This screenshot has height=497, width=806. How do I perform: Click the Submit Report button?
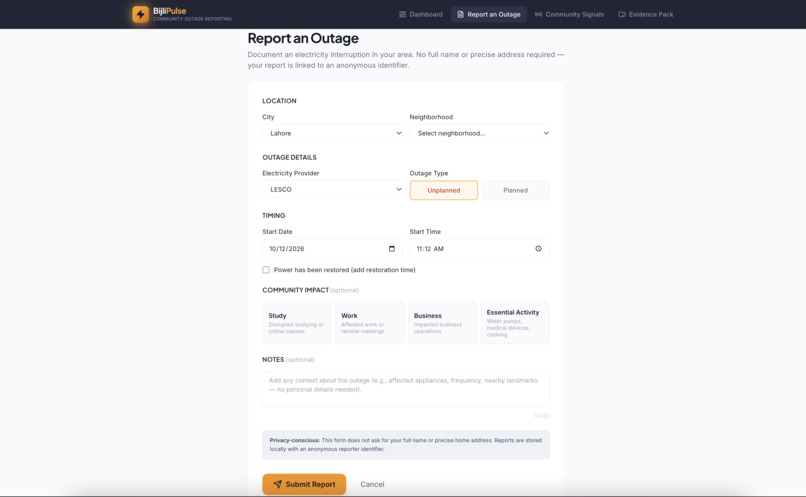click(x=304, y=484)
